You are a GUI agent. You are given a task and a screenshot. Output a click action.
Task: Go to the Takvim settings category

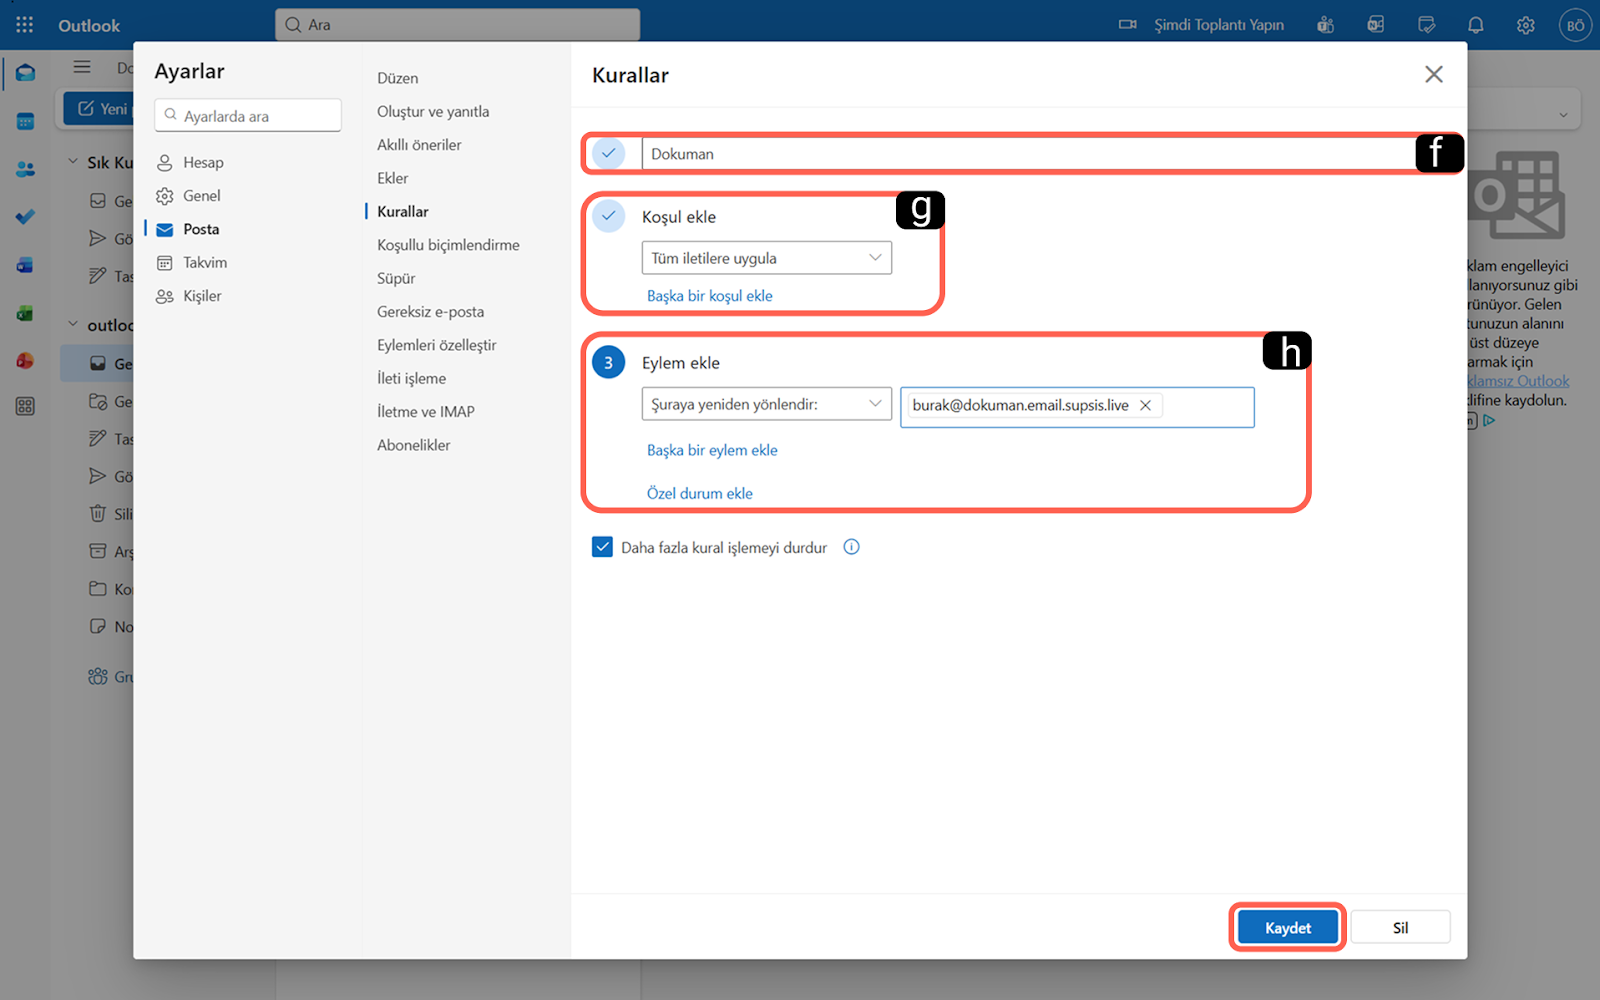pos(204,263)
